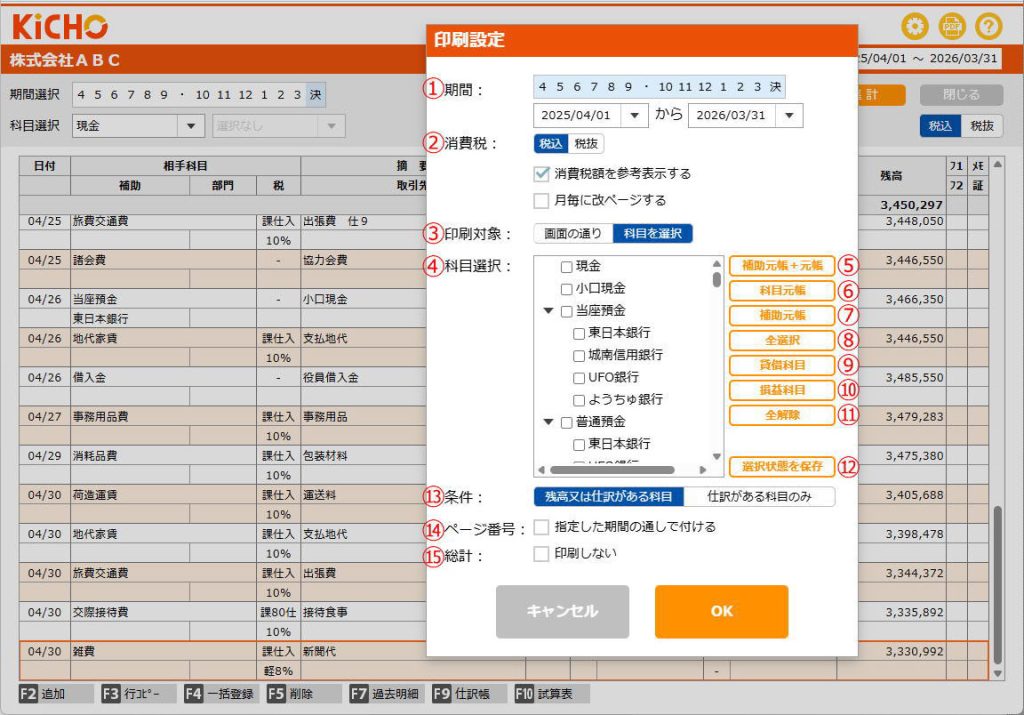1024x715 pixels.
Task: Switch main window to 税込
Action: [x=940, y=126]
